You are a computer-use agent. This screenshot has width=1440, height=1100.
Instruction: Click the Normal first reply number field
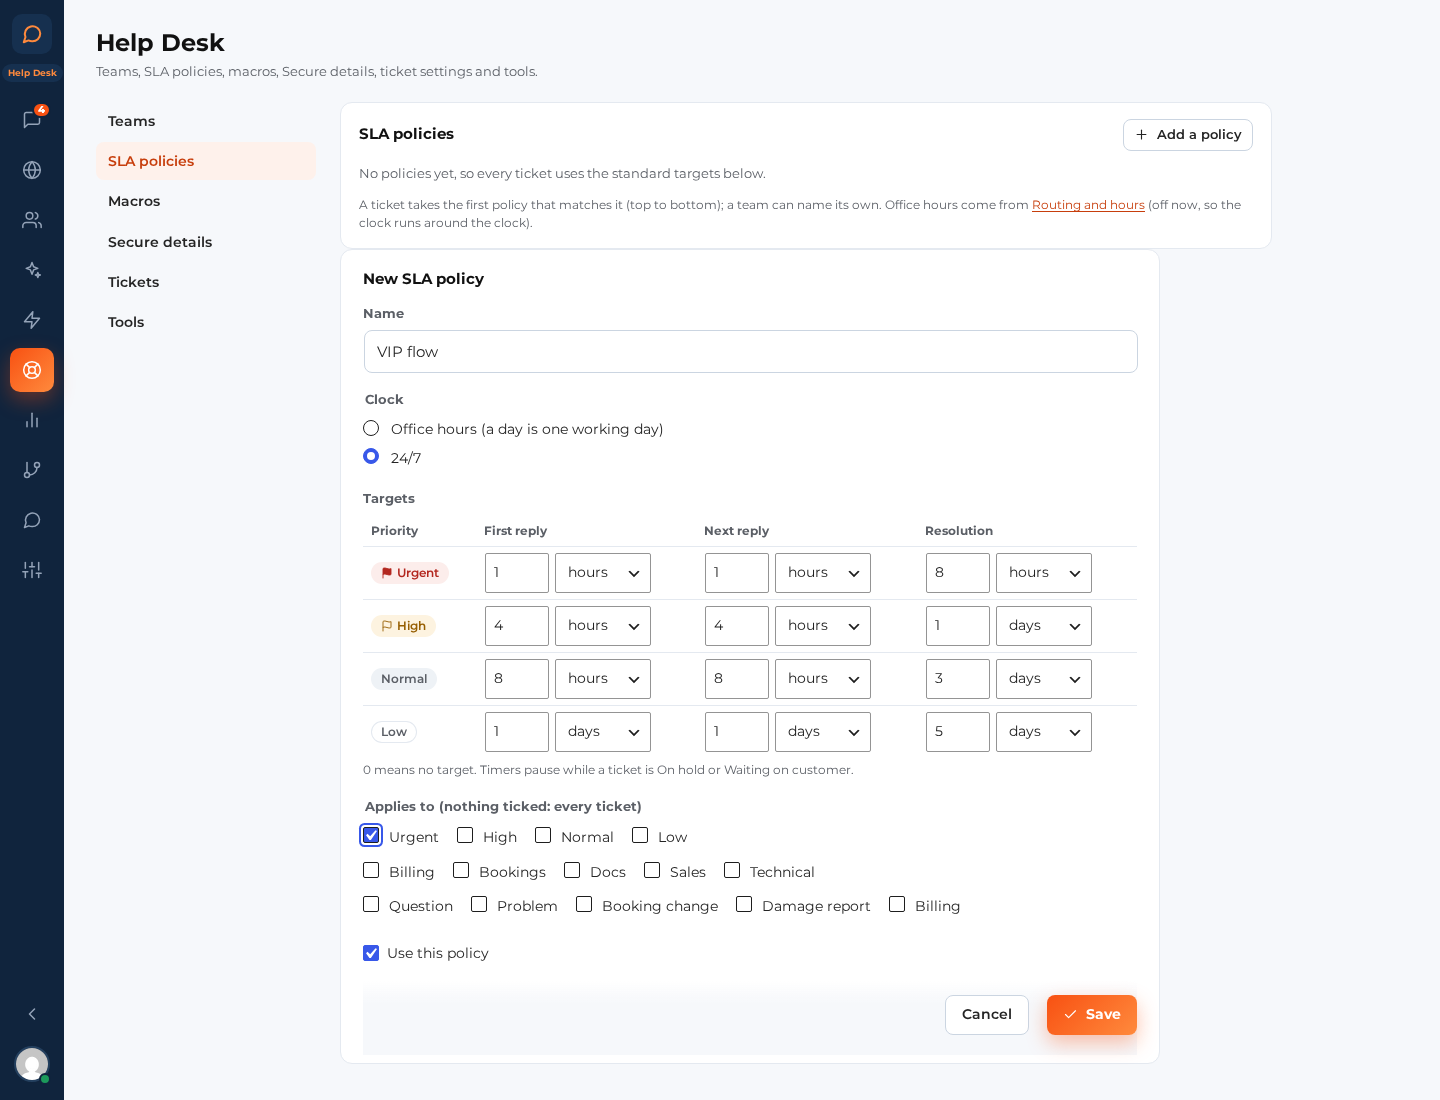coord(517,679)
